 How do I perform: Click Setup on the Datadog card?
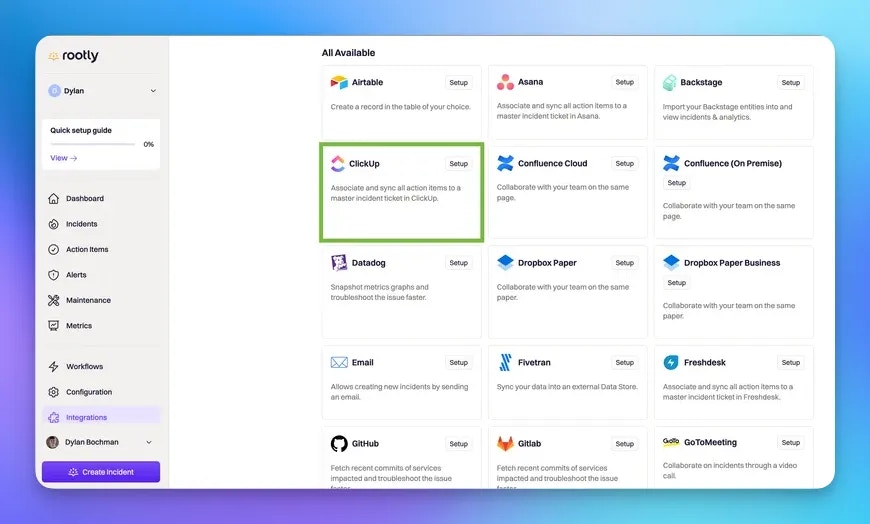click(x=458, y=263)
